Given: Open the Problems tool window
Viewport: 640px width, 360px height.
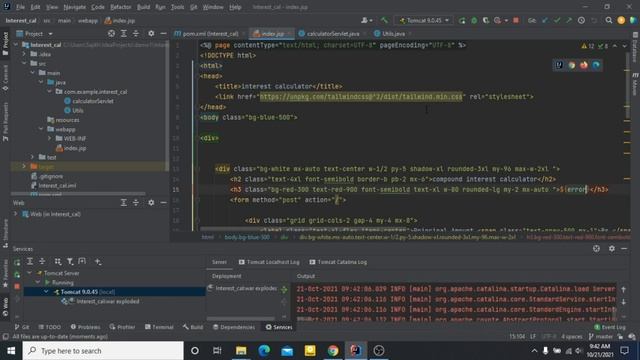Looking at the screenshot, I should 85,327.
